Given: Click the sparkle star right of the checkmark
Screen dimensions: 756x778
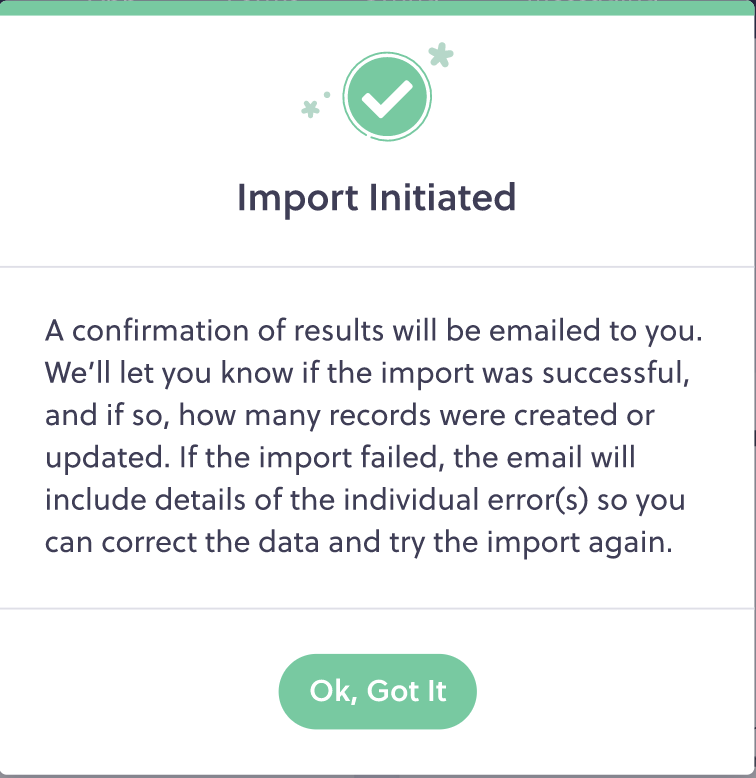Looking at the screenshot, I should (x=440, y=55).
